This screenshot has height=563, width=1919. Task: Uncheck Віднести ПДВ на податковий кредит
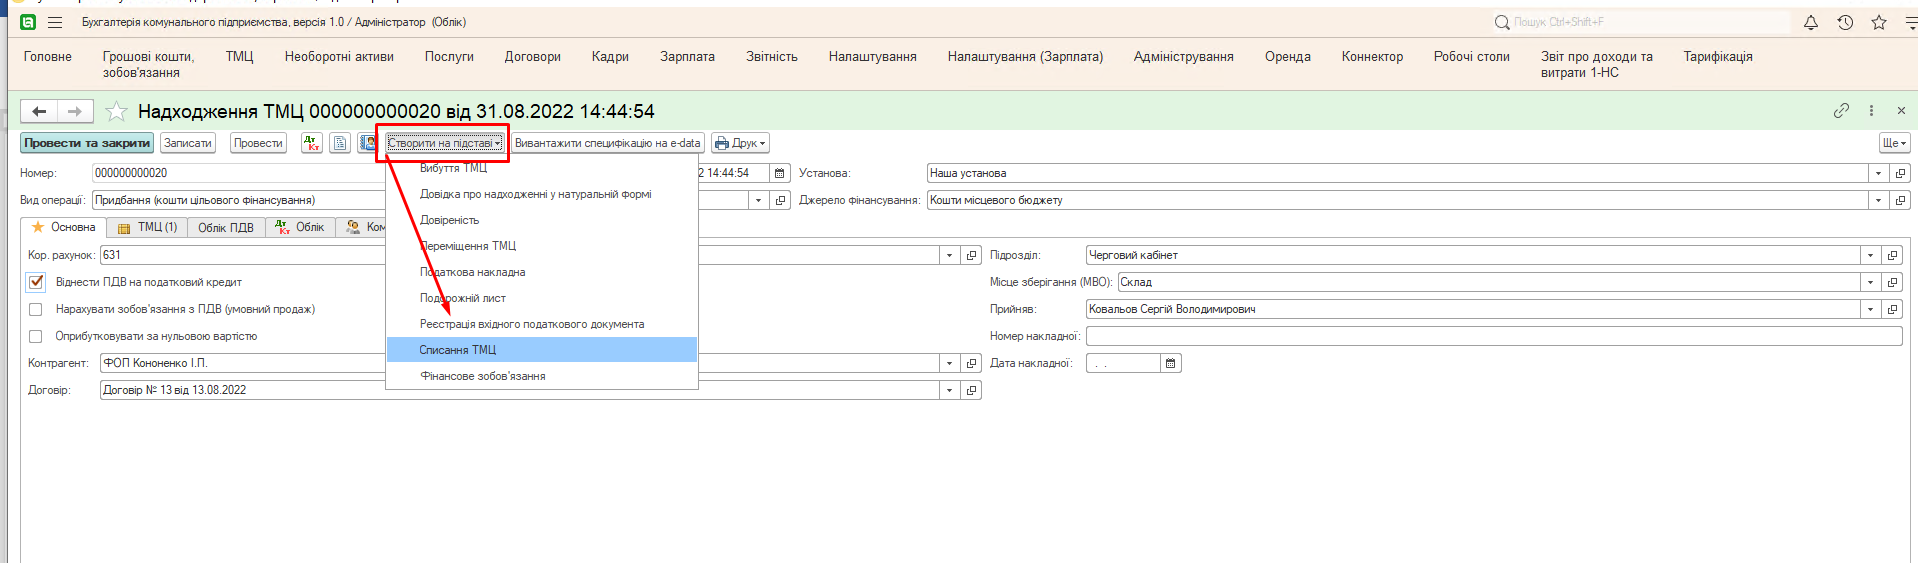(x=36, y=283)
